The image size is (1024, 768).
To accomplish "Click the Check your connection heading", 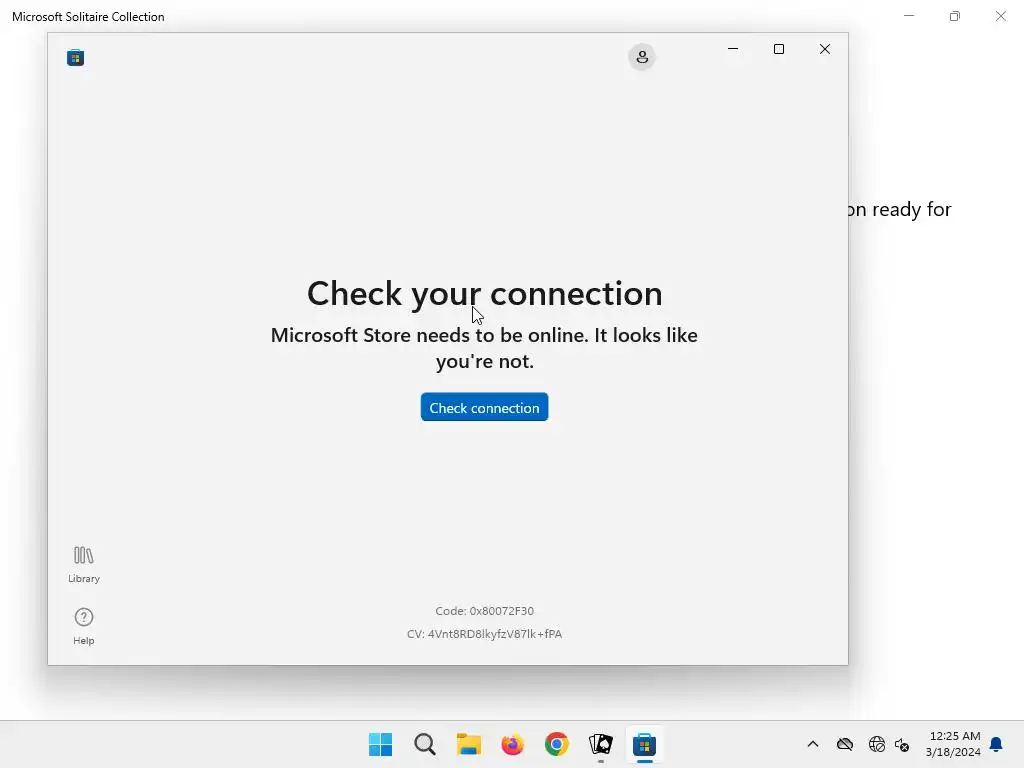I will tap(485, 293).
